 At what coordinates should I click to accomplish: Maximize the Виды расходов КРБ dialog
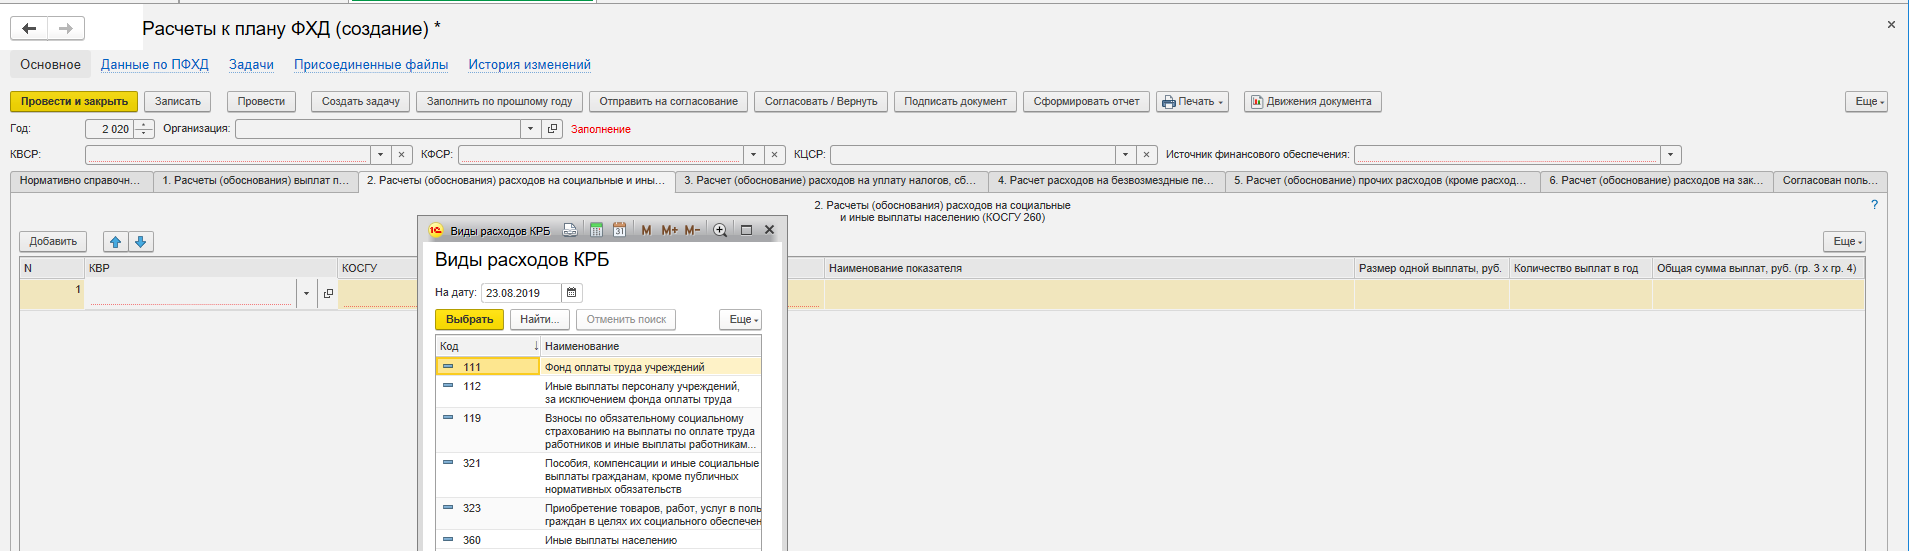coord(746,230)
